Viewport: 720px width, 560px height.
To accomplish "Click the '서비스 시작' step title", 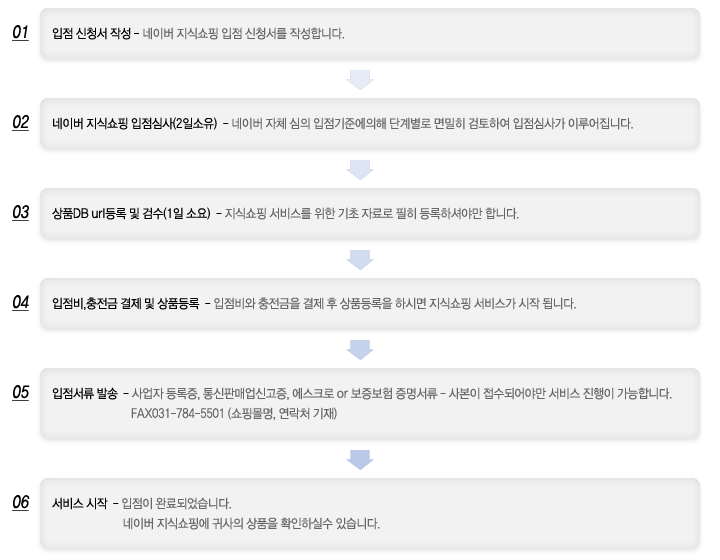I will tap(79, 503).
